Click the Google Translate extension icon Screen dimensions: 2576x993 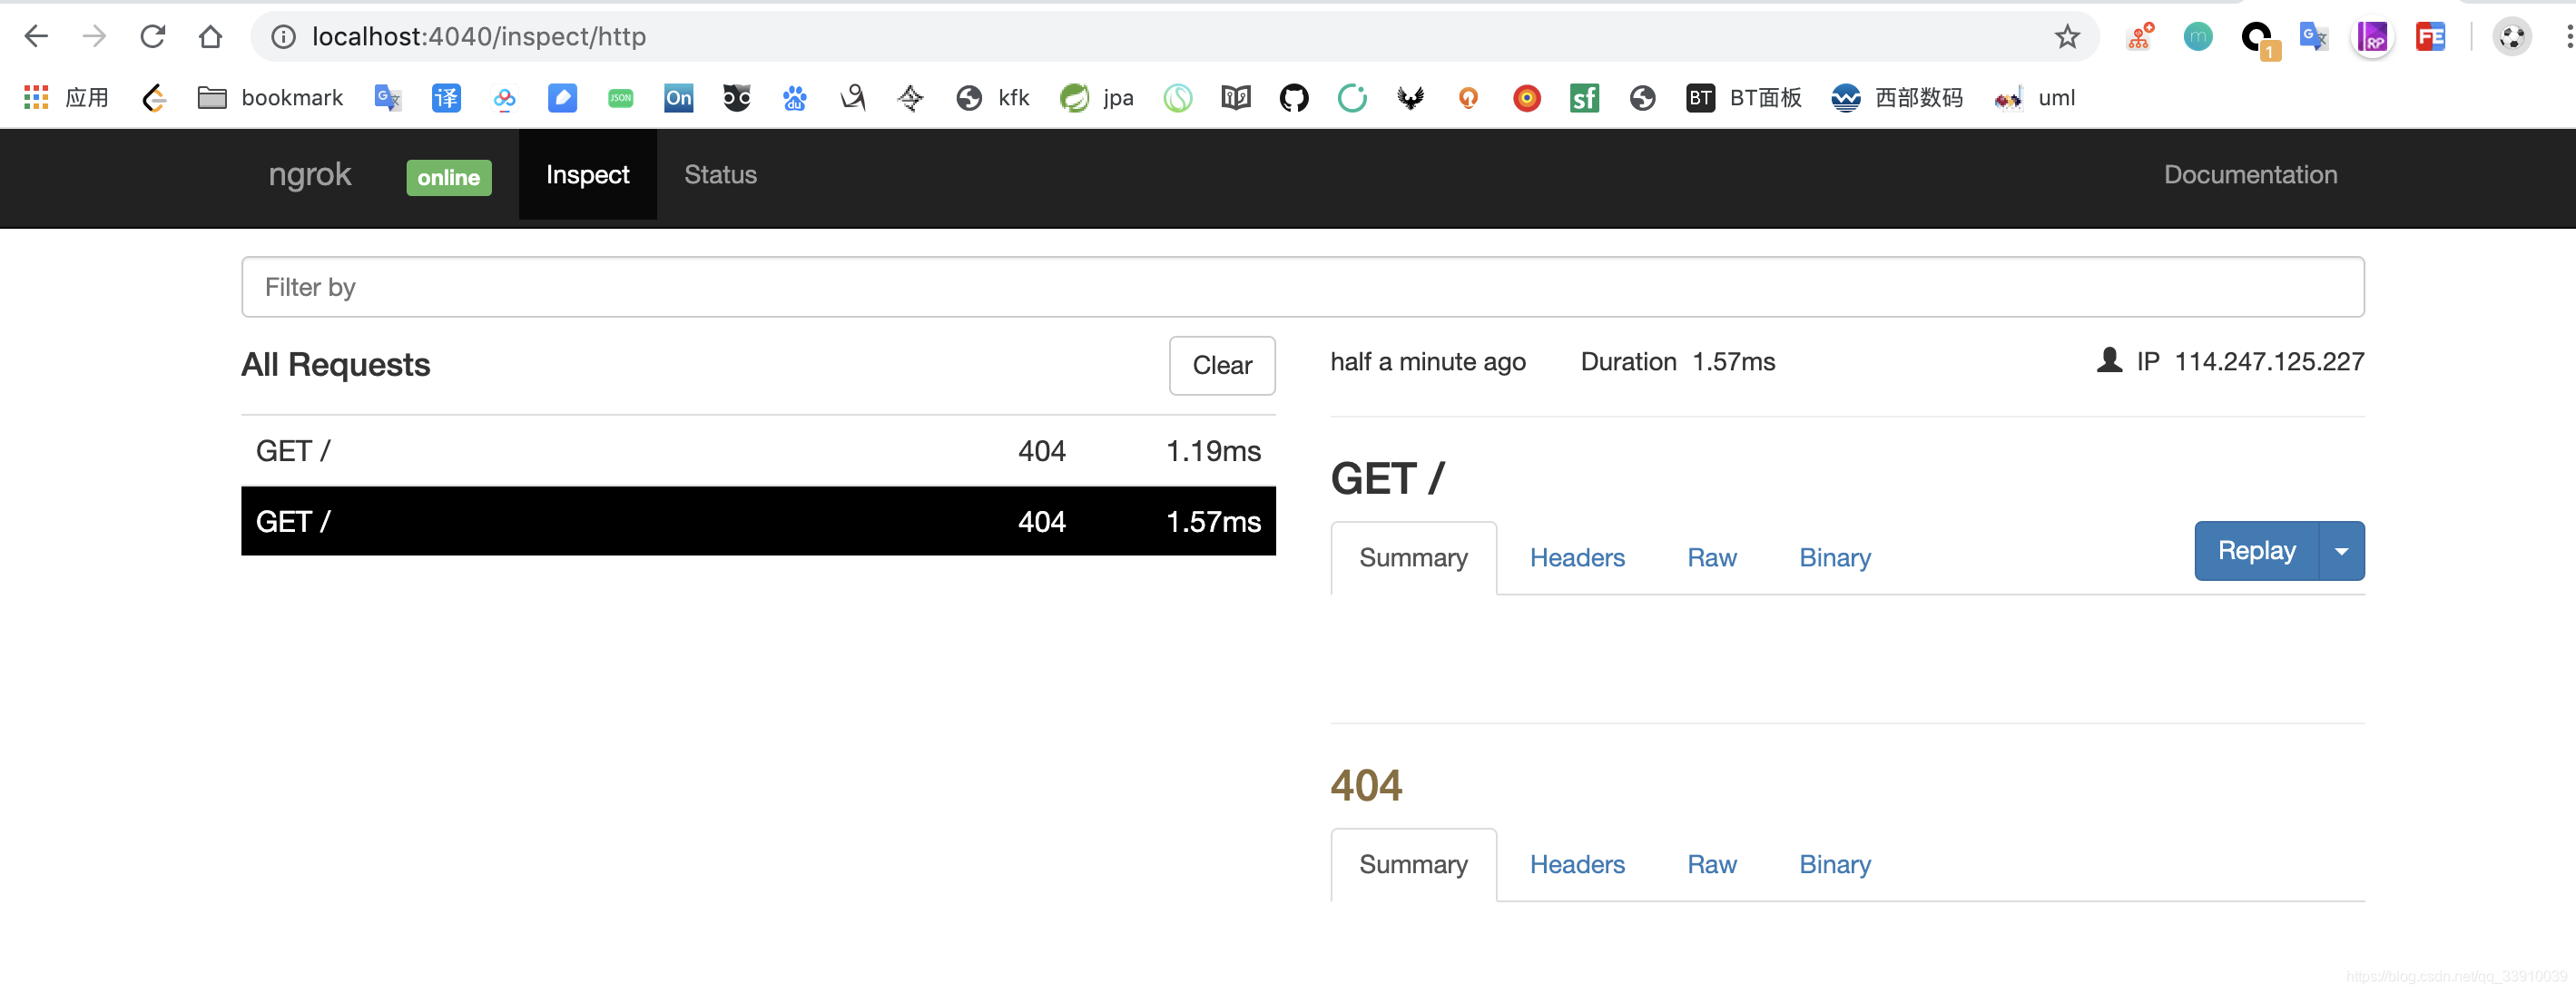[x=2313, y=37]
